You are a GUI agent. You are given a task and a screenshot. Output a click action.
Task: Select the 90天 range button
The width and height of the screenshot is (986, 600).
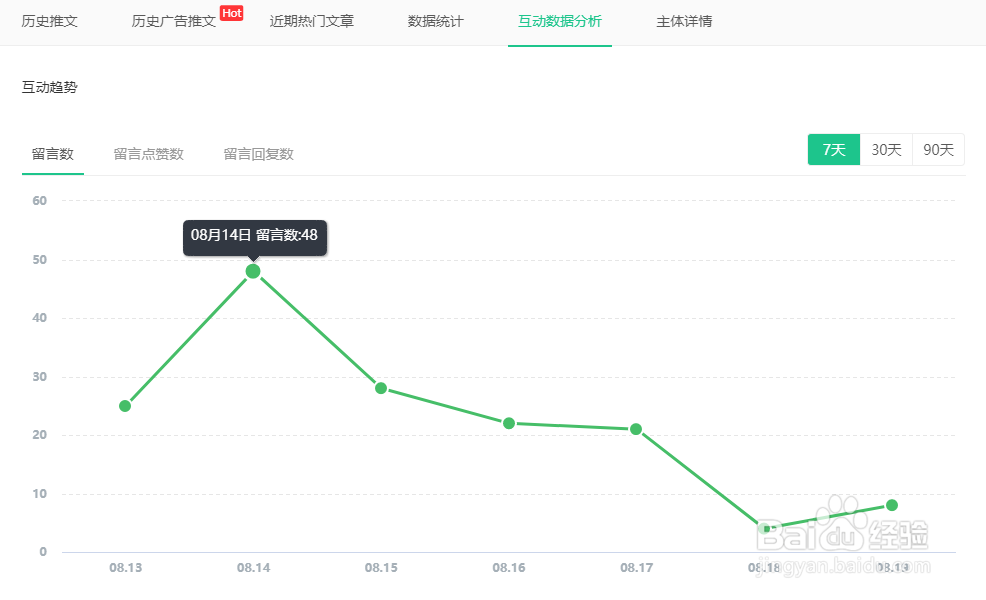(938, 150)
